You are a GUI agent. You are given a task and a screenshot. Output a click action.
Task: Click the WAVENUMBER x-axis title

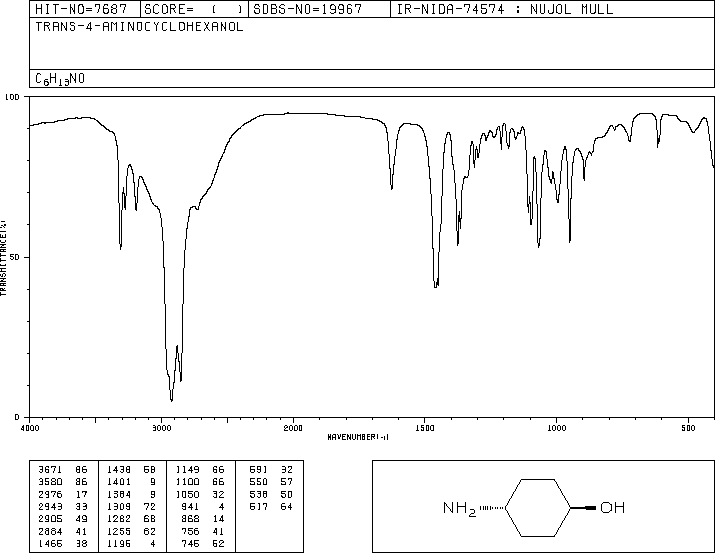tap(358, 437)
